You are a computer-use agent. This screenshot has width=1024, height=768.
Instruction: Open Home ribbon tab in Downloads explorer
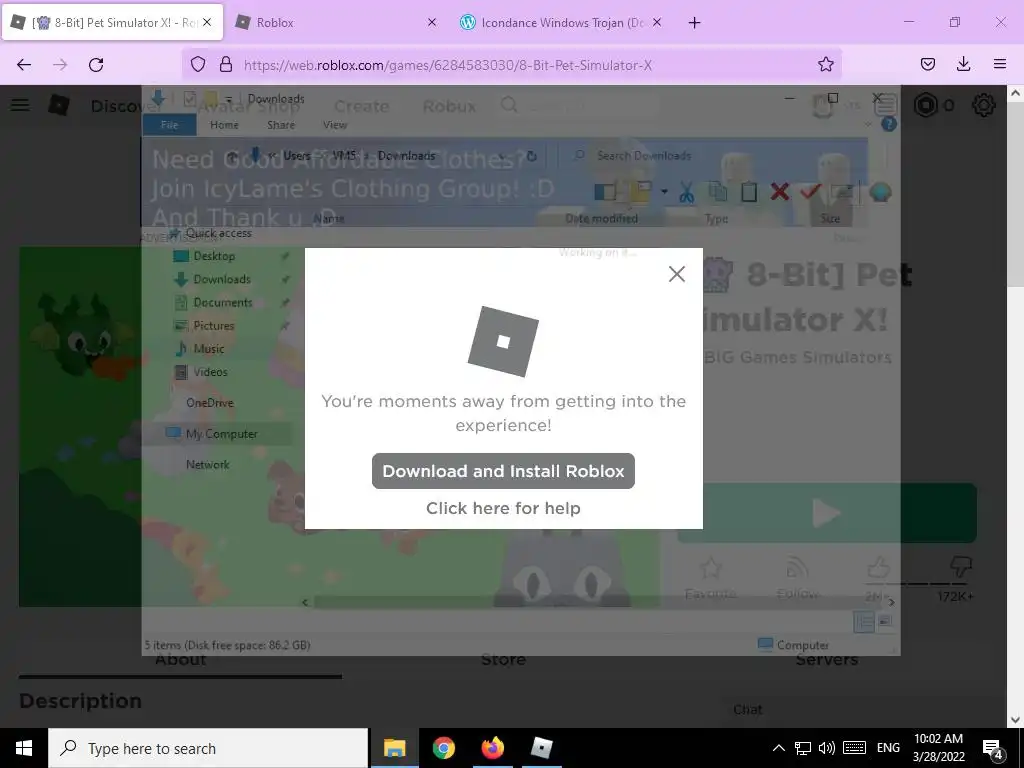(224, 125)
